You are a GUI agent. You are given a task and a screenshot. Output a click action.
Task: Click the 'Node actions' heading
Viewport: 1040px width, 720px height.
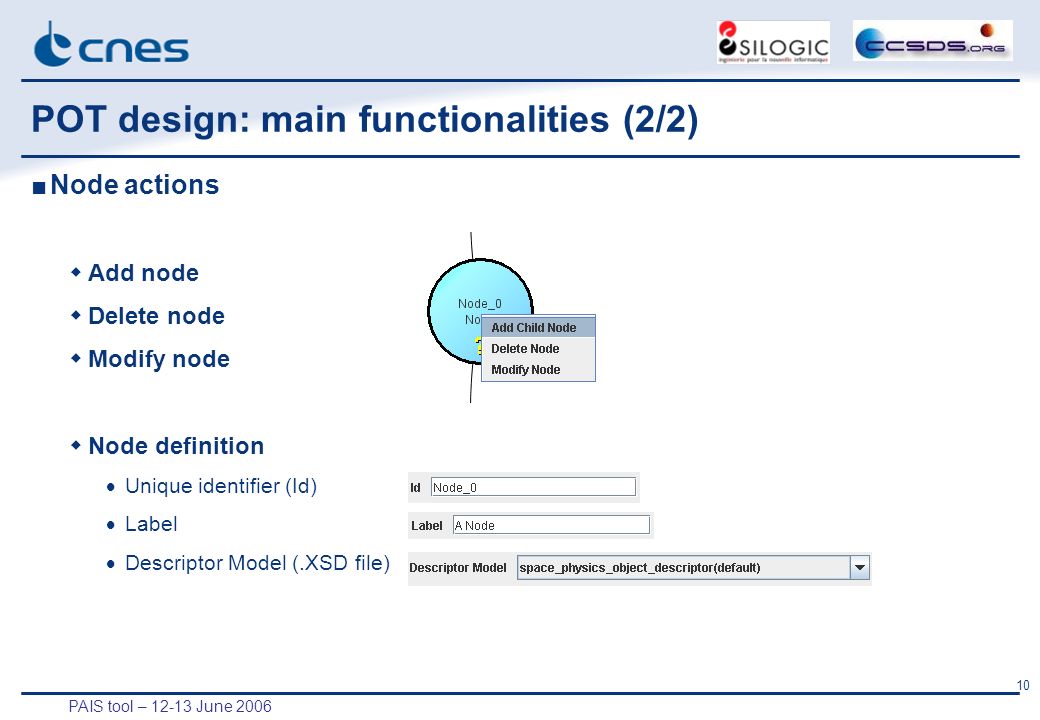(x=135, y=185)
